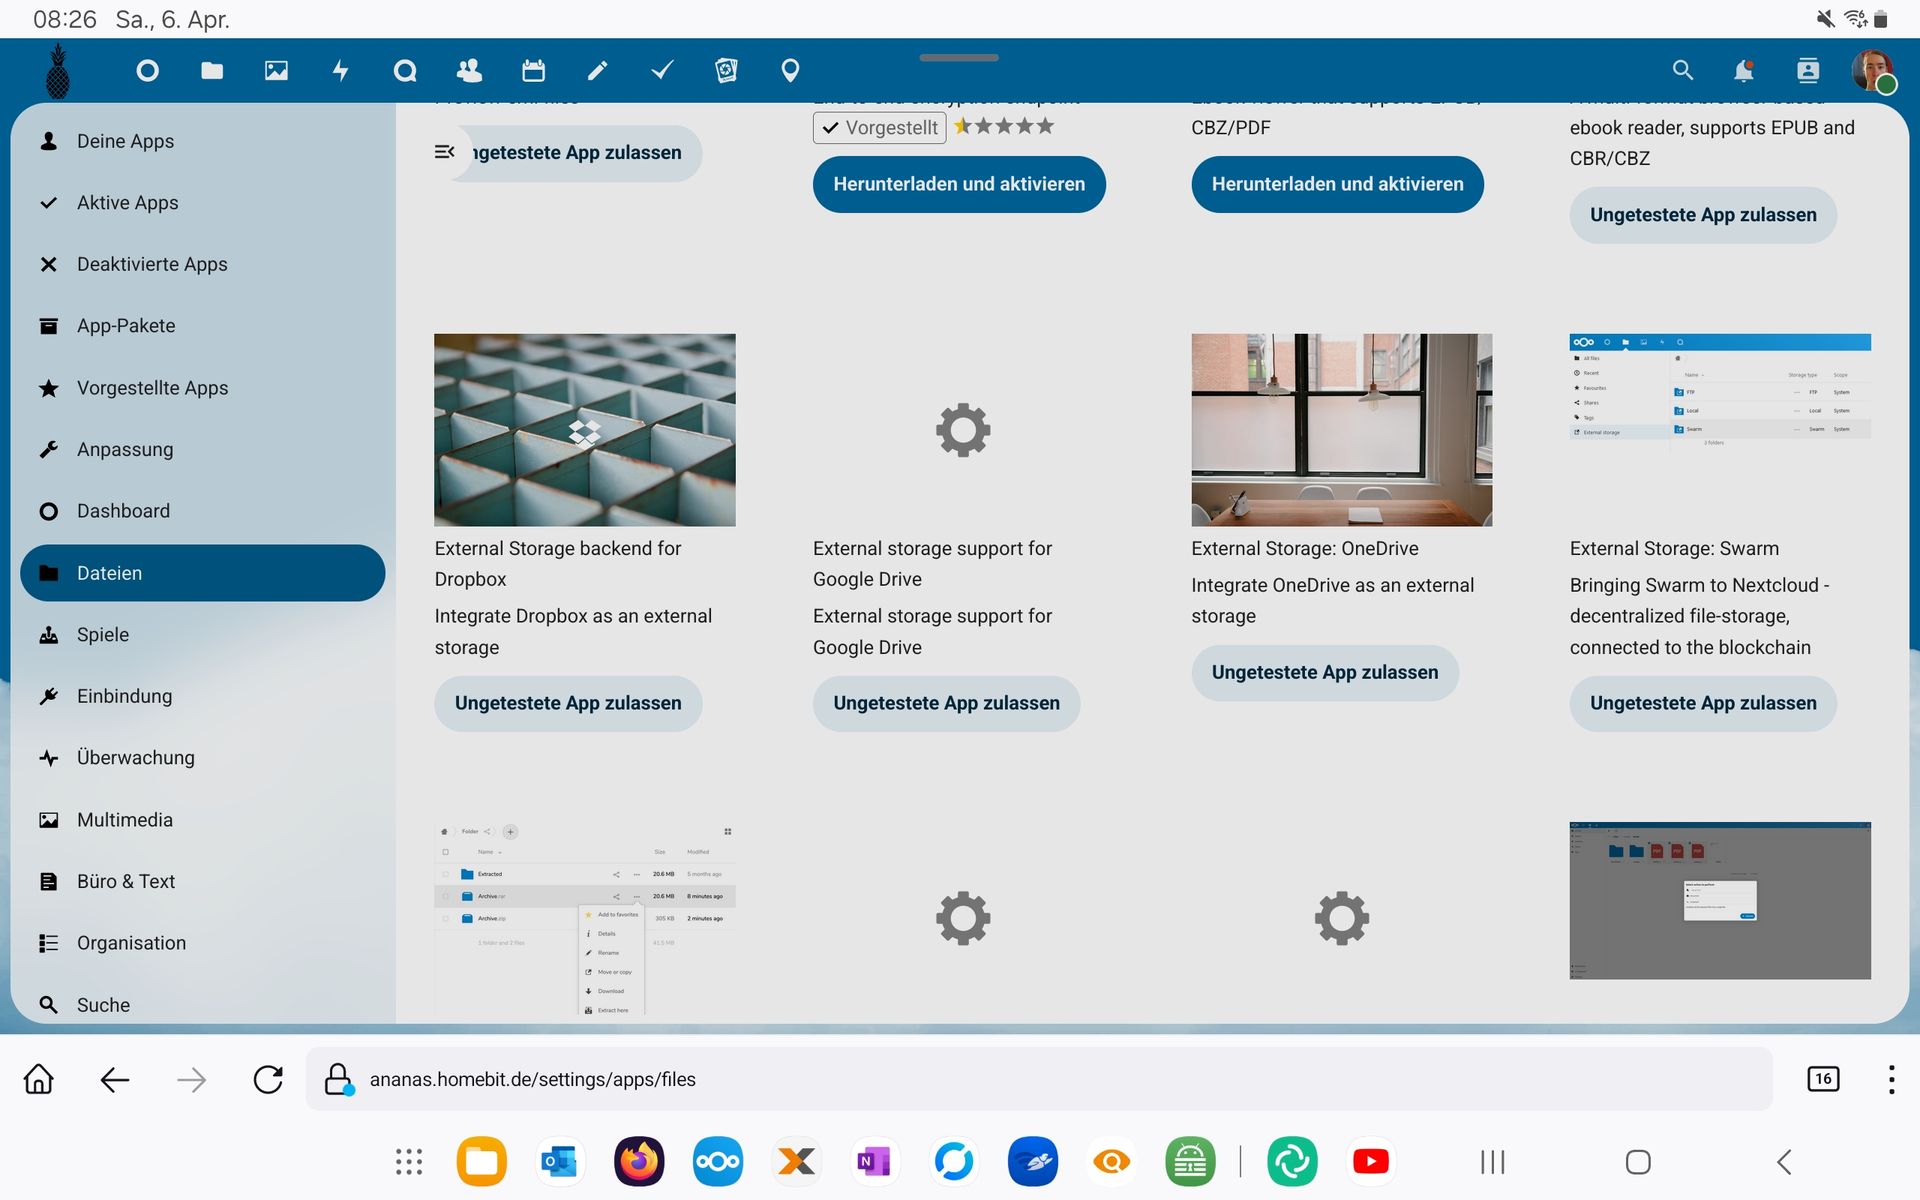Download and activate the CBZ/PDF ebook viewer

1337,184
